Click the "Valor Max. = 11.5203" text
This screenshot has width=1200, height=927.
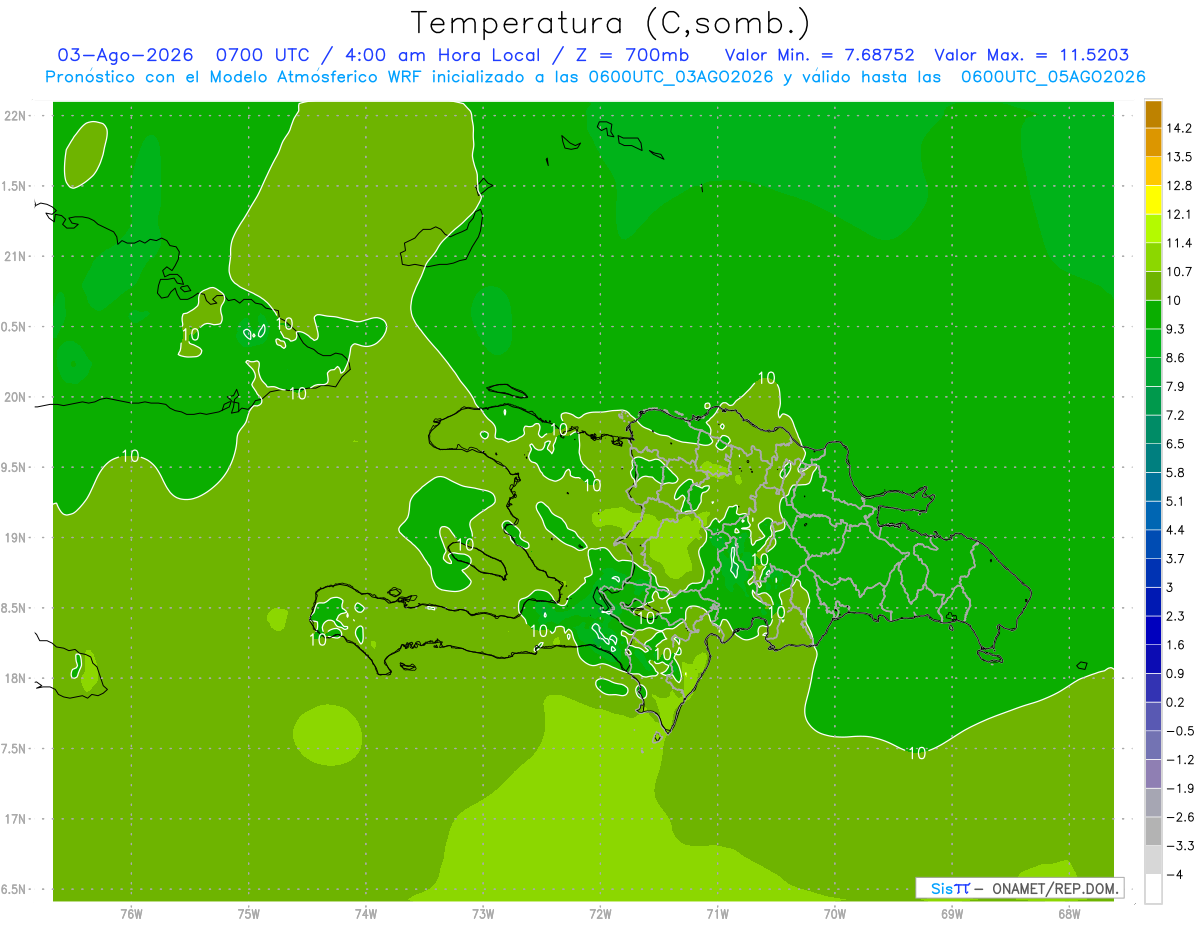(1032, 55)
